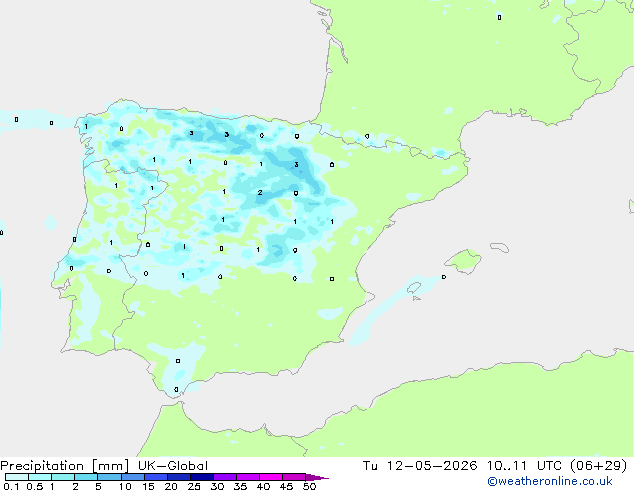The image size is (634, 490).
Task: Click the 0.1–0.5 mm palest legend swatch
Action: coord(17,477)
